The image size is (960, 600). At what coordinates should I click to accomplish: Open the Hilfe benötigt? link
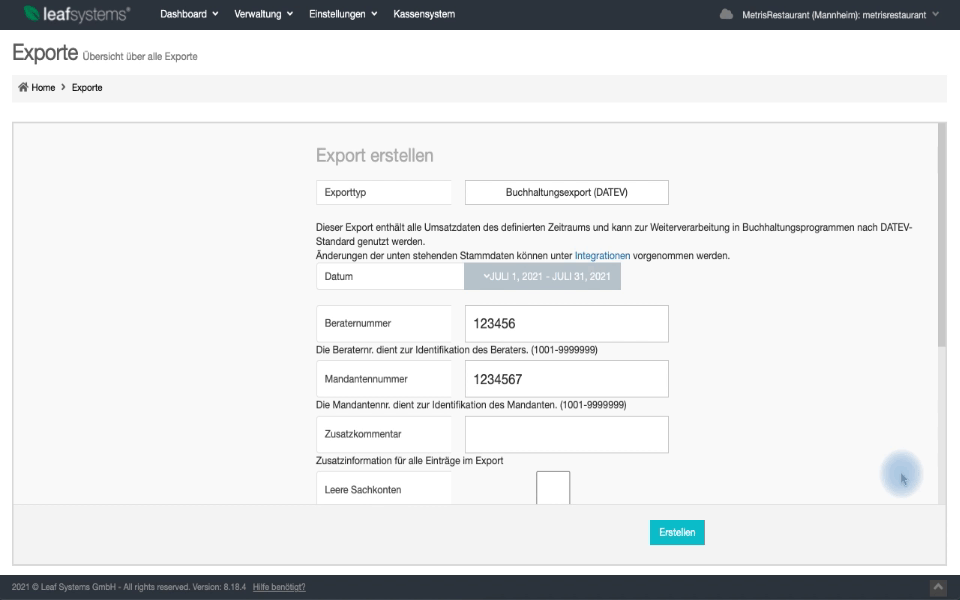pyautogui.click(x=279, y=587)
